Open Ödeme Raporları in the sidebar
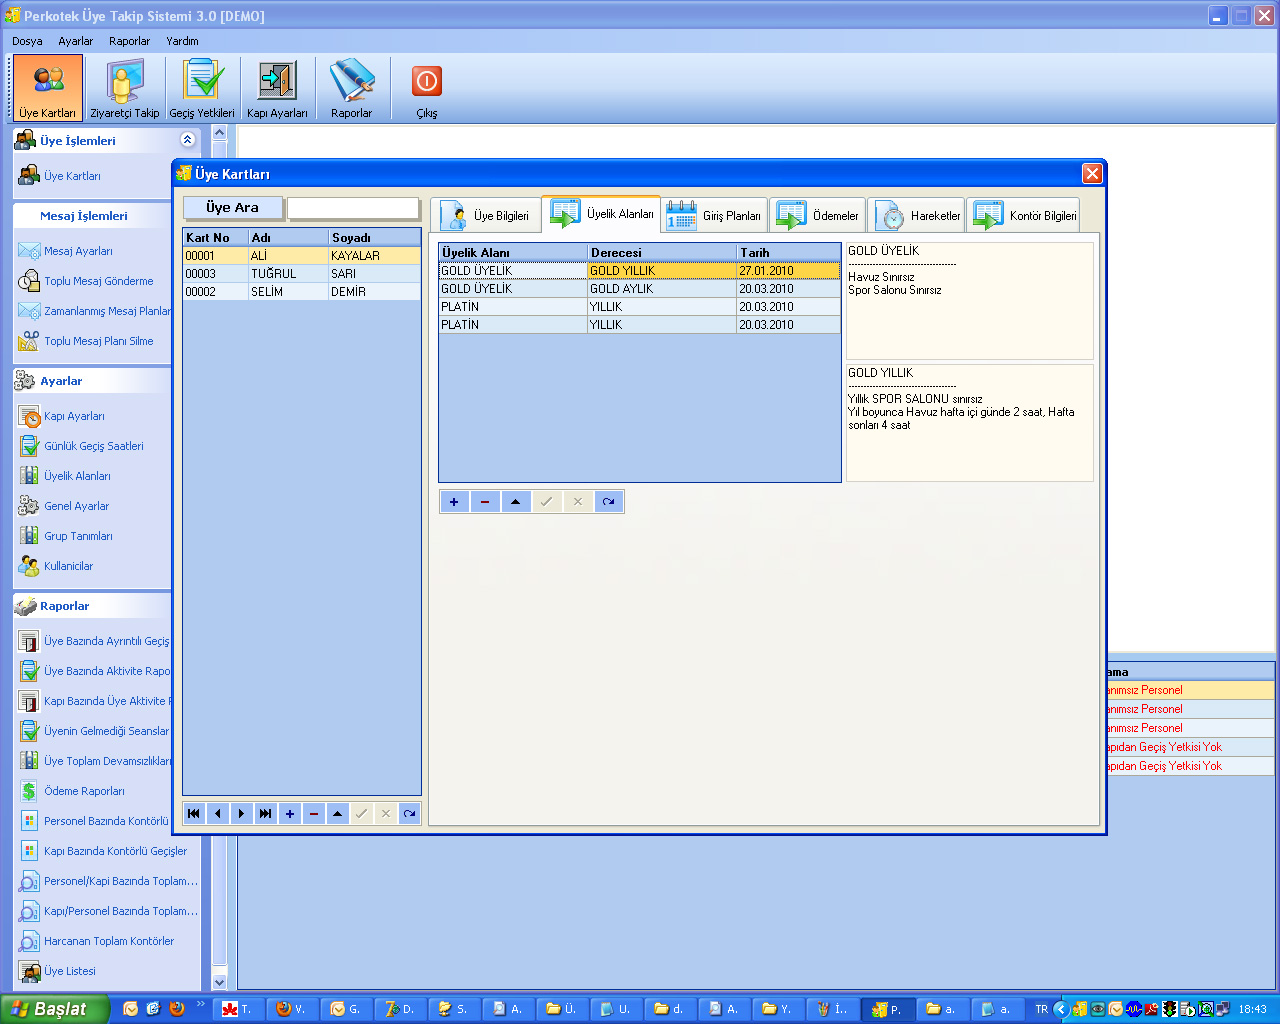The image size is (1280, 1024). click(84, 791)
